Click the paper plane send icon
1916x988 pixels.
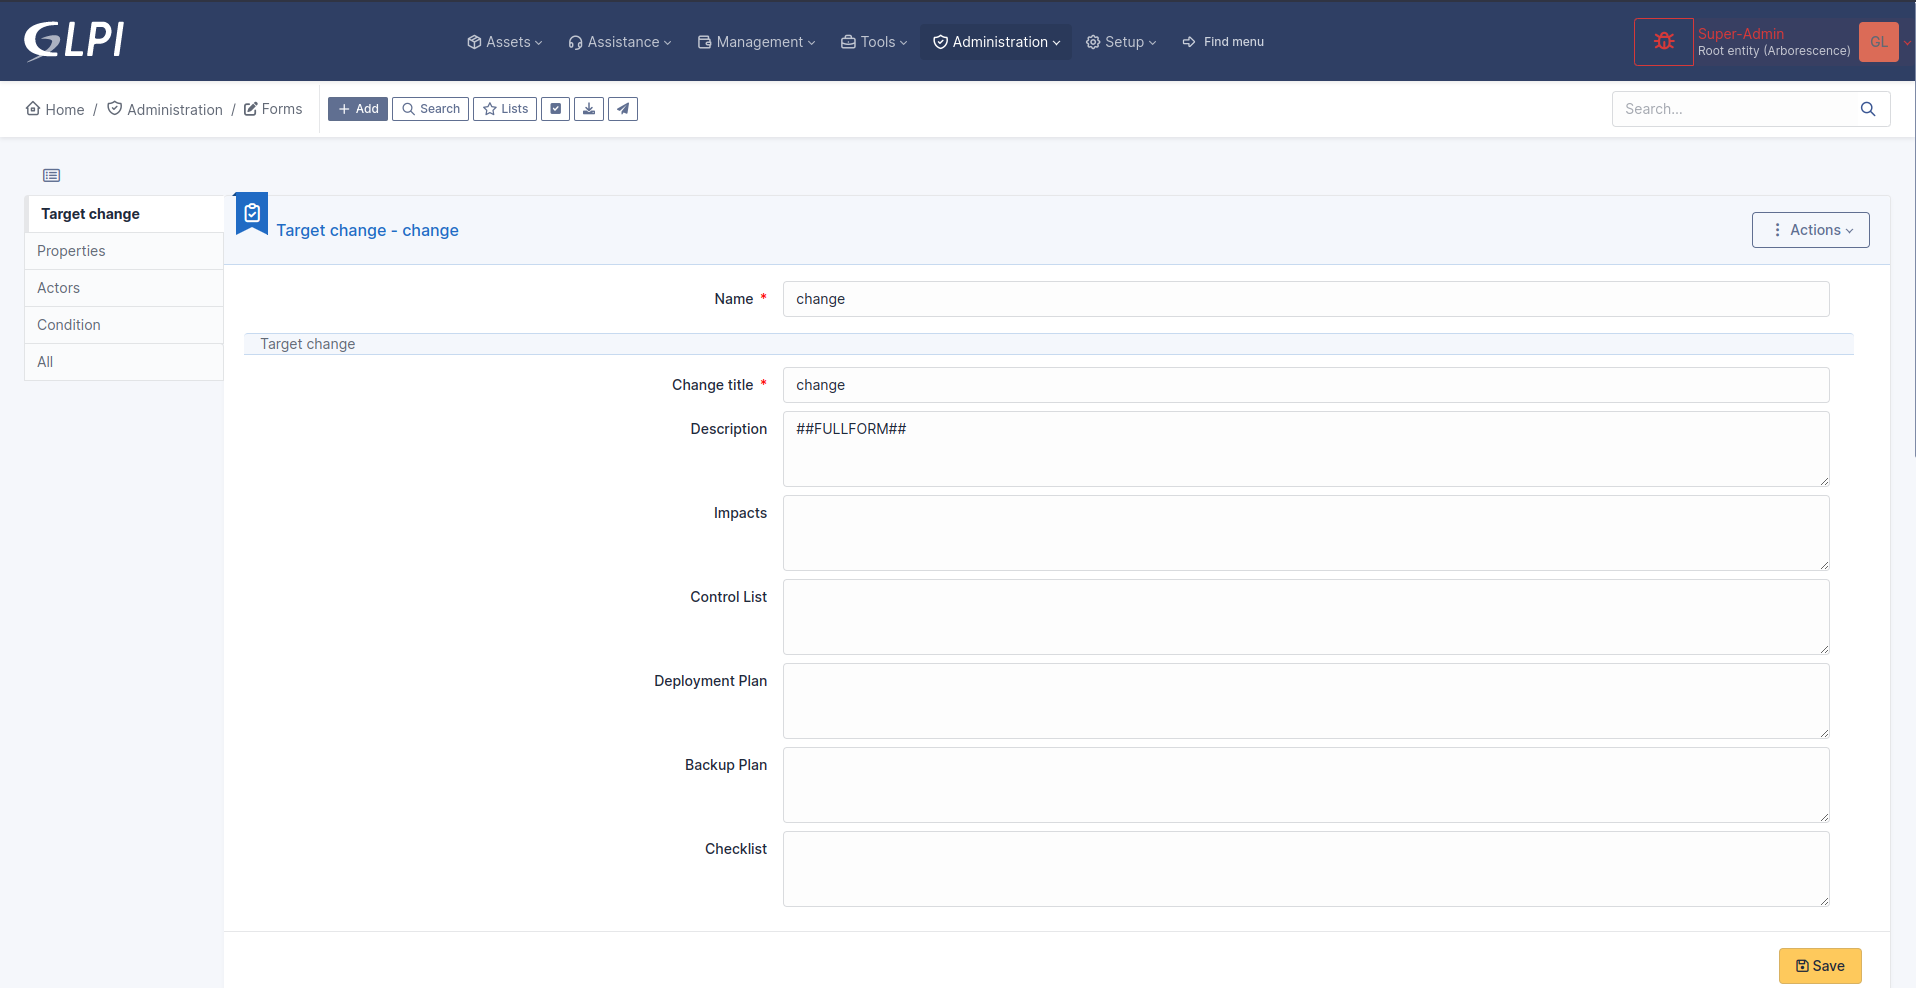coord(622,108)
